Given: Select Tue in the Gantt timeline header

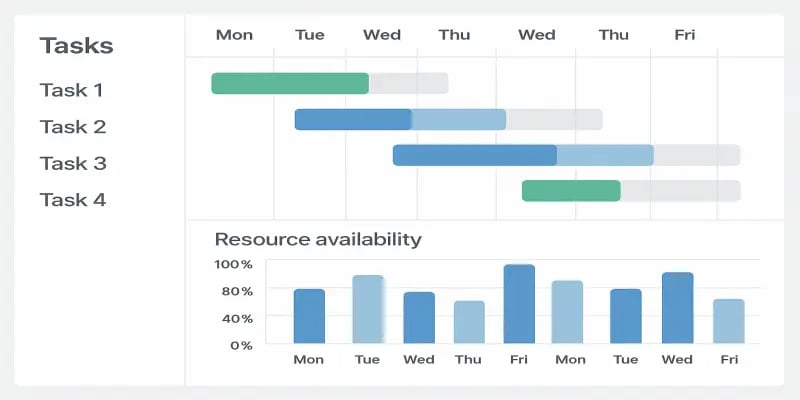Looking at the screenshot, I should pos(310,35).
